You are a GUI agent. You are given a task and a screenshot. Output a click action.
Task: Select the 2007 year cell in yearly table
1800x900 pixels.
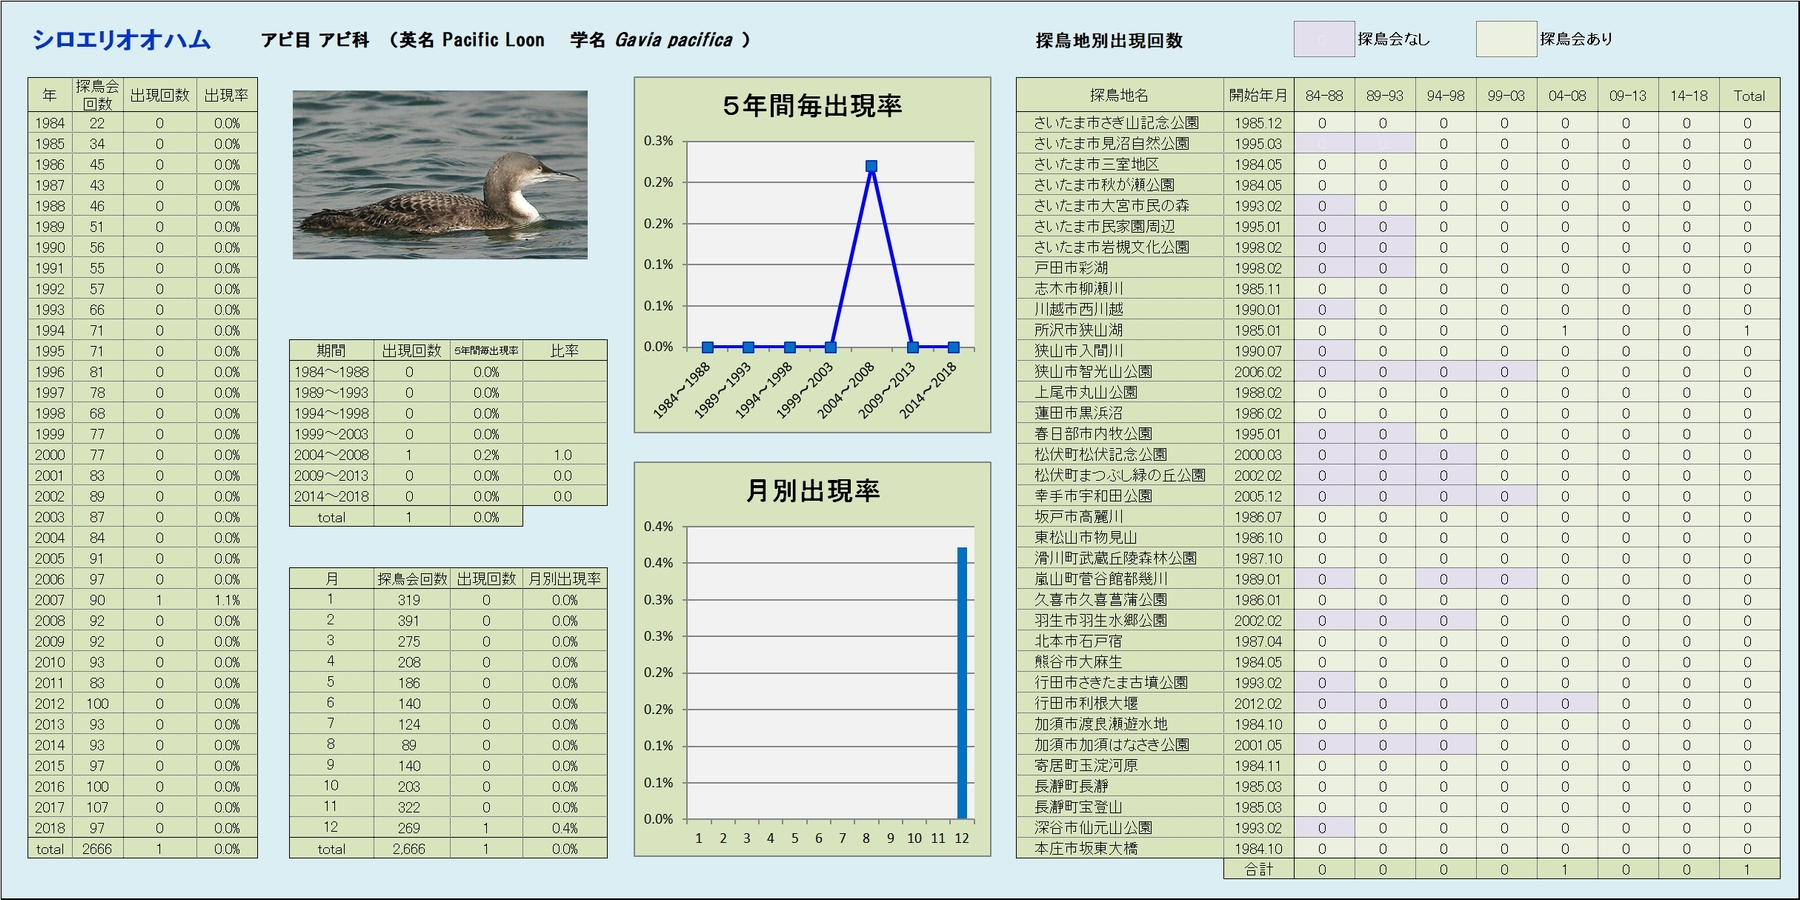[x=50, y=600]
